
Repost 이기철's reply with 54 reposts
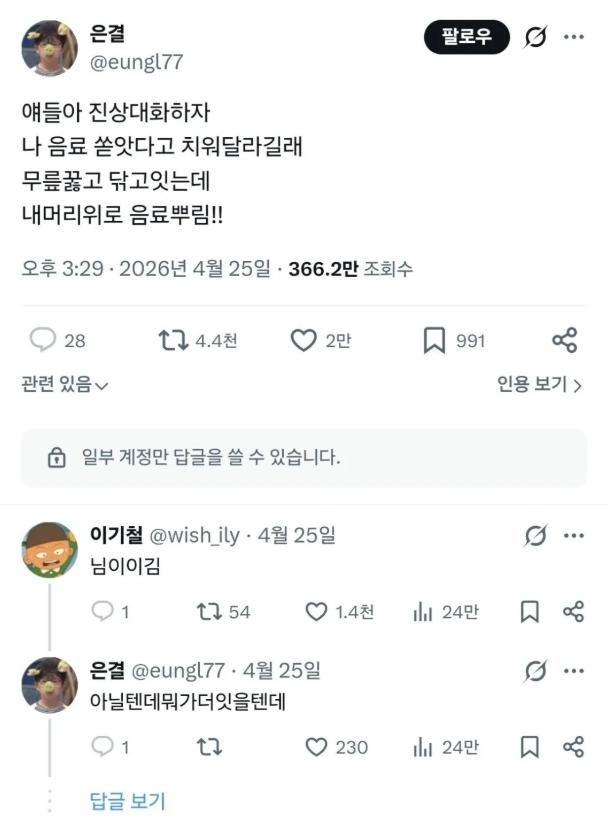(209, 612)
